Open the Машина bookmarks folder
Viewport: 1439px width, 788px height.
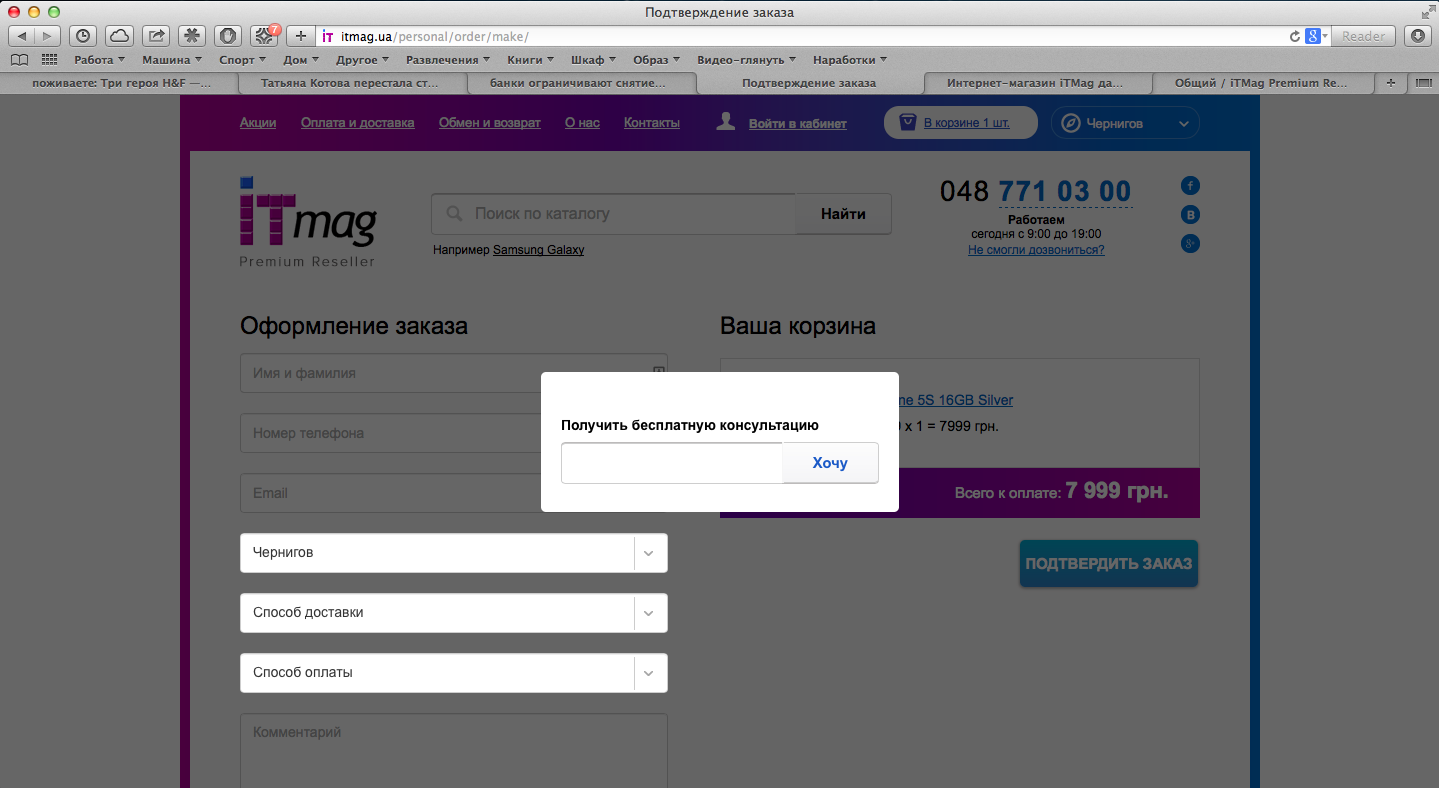click(x=172, y=60)
